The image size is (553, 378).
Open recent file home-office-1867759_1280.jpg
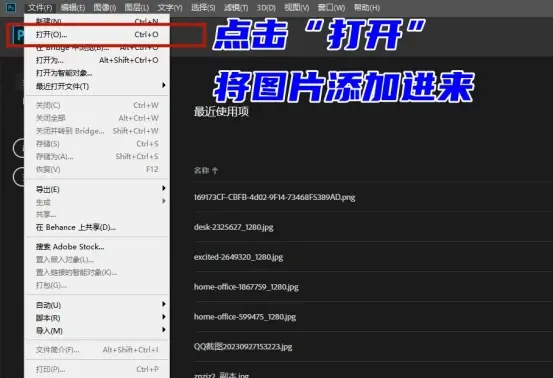[x=246, y=287]
